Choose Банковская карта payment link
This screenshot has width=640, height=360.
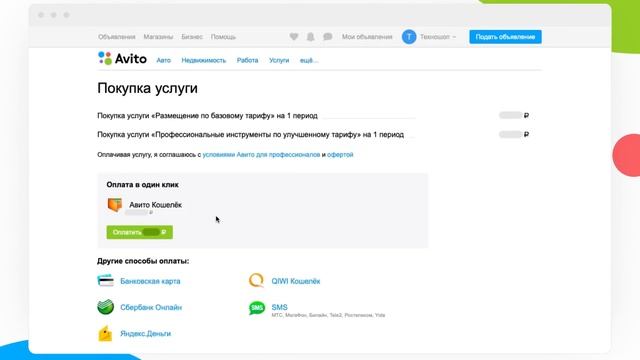(x=150, y=281)
